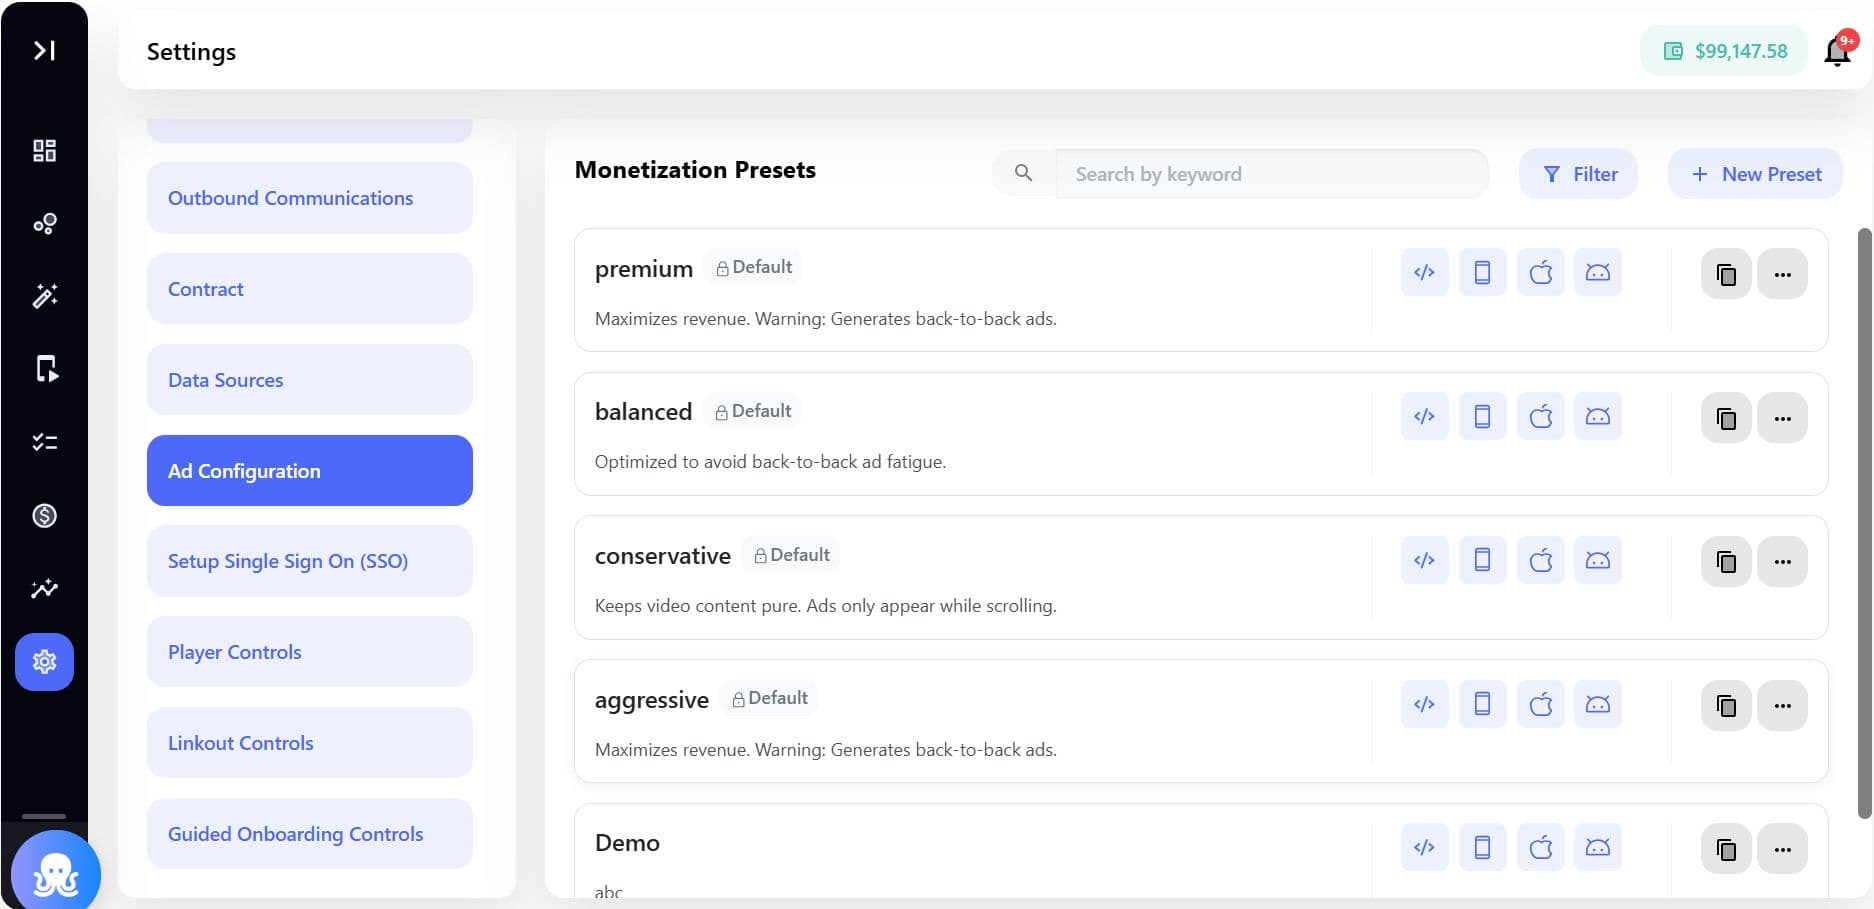Select the conservative preset name
The image size is (1874, 909).
(663, 556)
